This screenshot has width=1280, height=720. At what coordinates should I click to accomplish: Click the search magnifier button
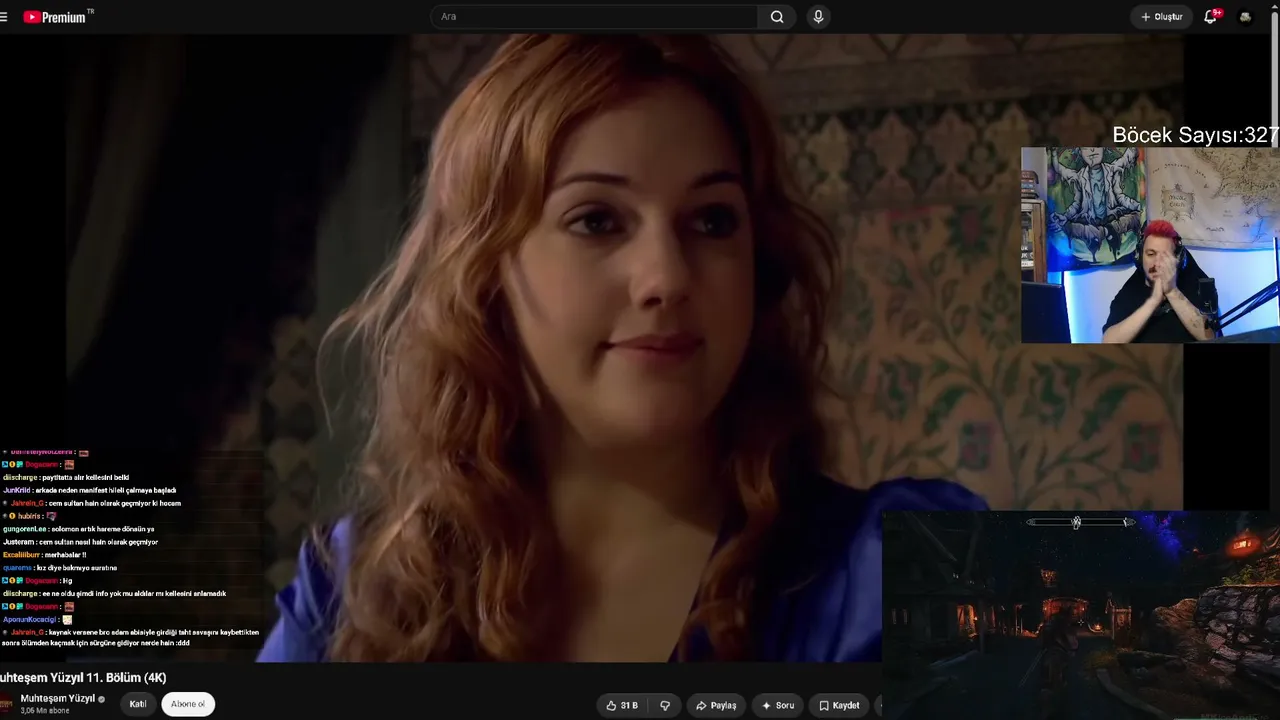click(x=777, y=17)
